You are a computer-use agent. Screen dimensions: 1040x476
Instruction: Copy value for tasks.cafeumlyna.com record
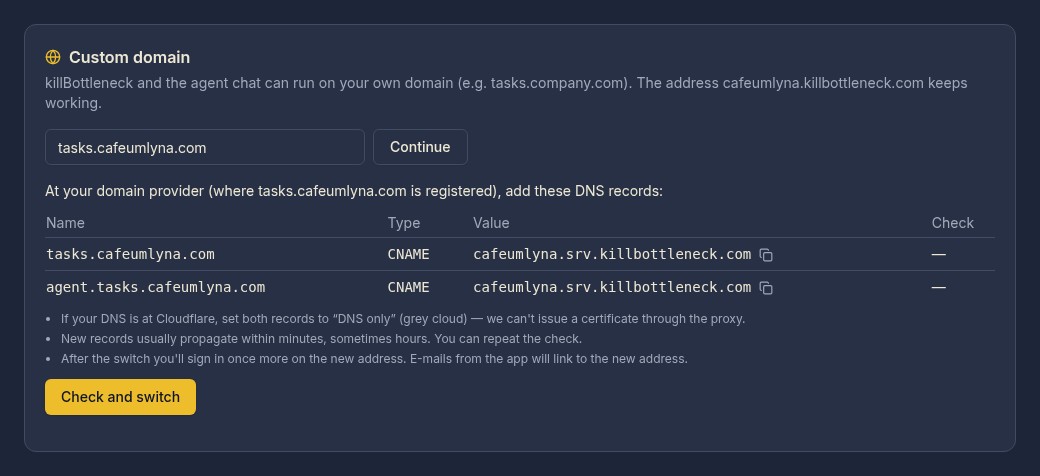pos(766,255)
